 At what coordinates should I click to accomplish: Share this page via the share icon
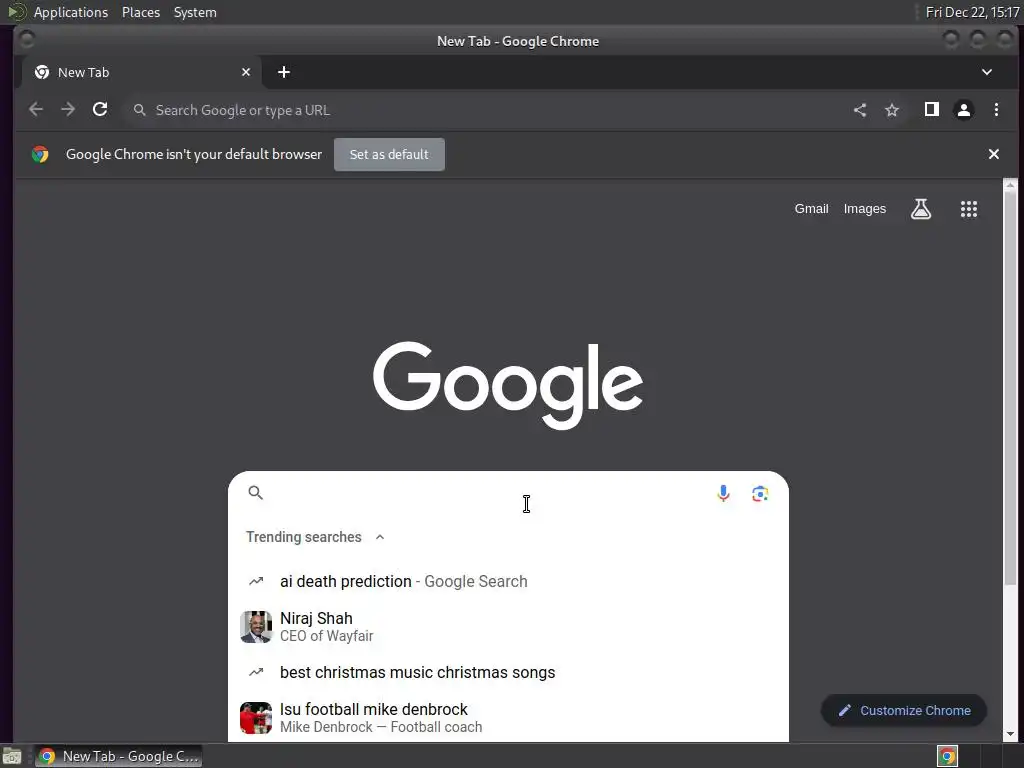[860, 110]
